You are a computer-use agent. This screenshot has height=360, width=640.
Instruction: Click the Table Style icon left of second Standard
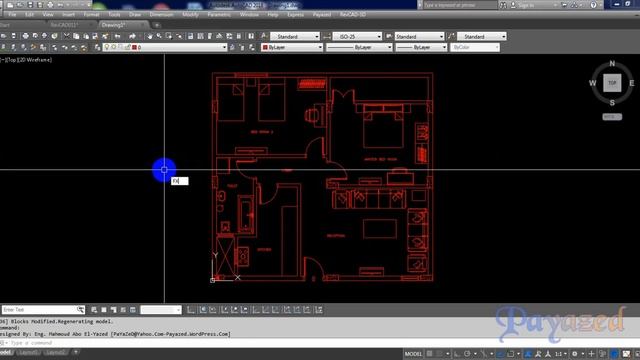389,36
